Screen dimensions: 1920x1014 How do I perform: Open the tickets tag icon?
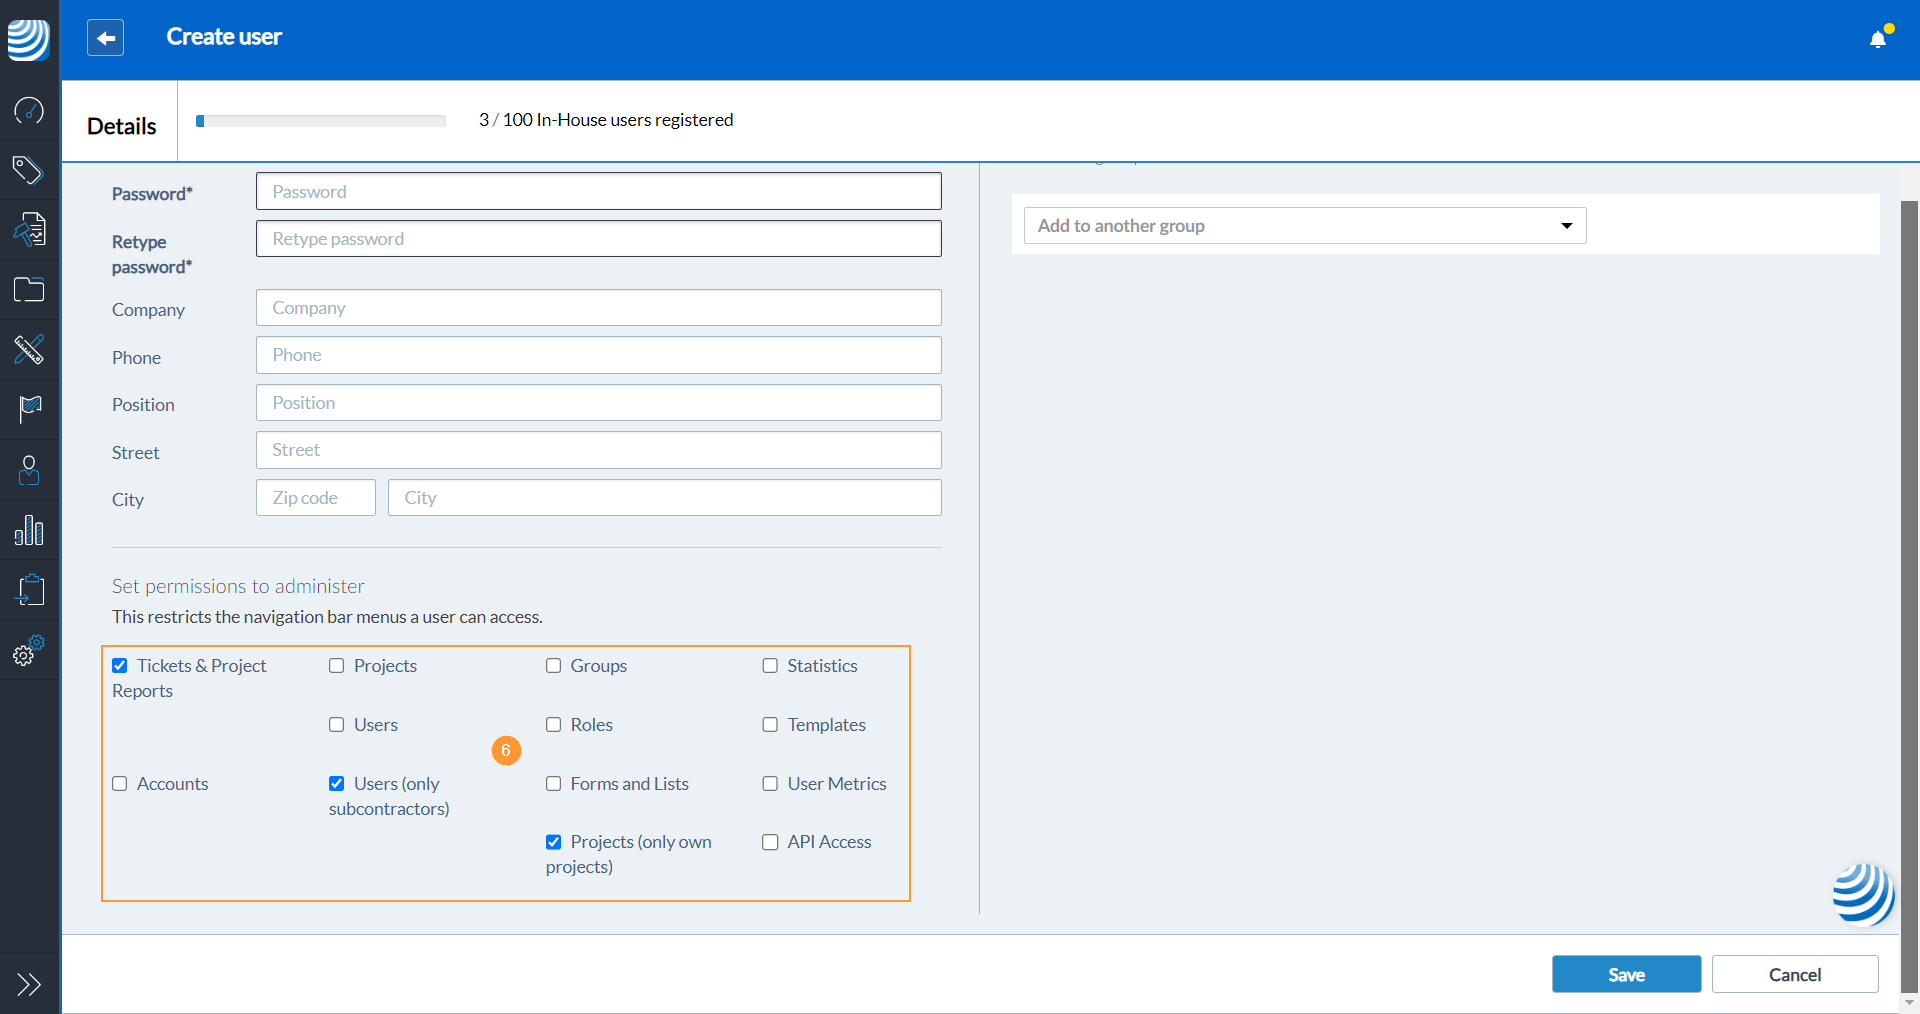[x=29, y=170]
